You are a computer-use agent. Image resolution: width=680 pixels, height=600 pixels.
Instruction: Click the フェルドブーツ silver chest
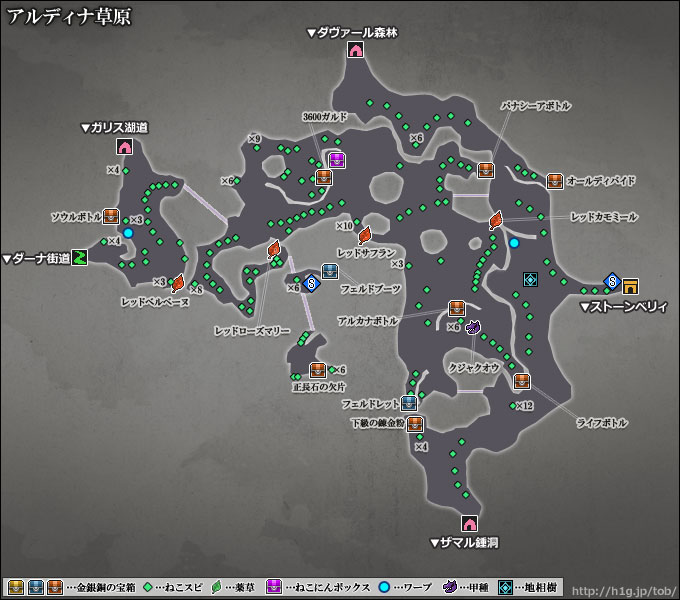point(330,272)
